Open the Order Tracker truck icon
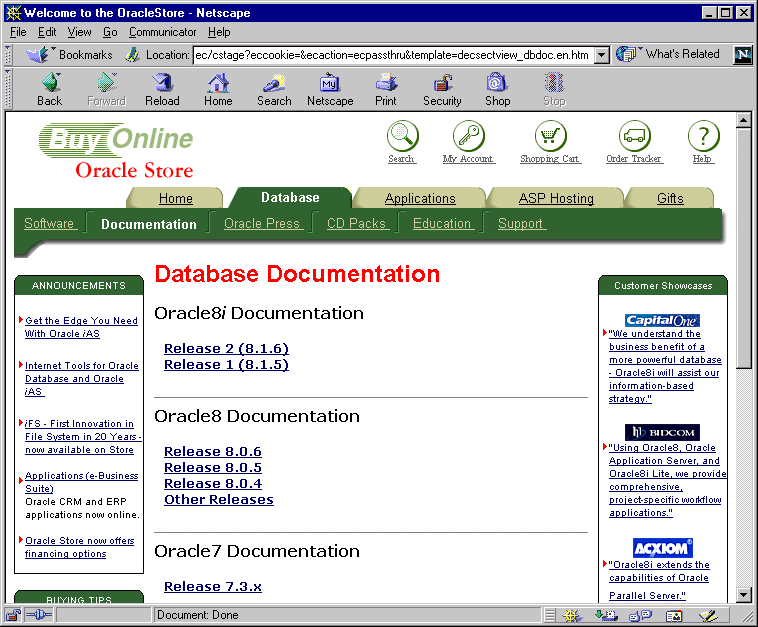Screen dimensions: 758x627 pyautogui.click(x=634, y=136)
